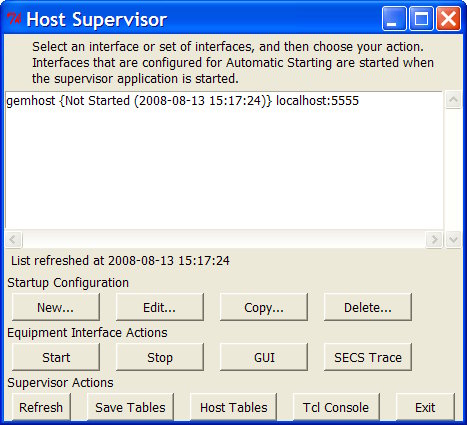Click the scroll up arrow on list

453,100
